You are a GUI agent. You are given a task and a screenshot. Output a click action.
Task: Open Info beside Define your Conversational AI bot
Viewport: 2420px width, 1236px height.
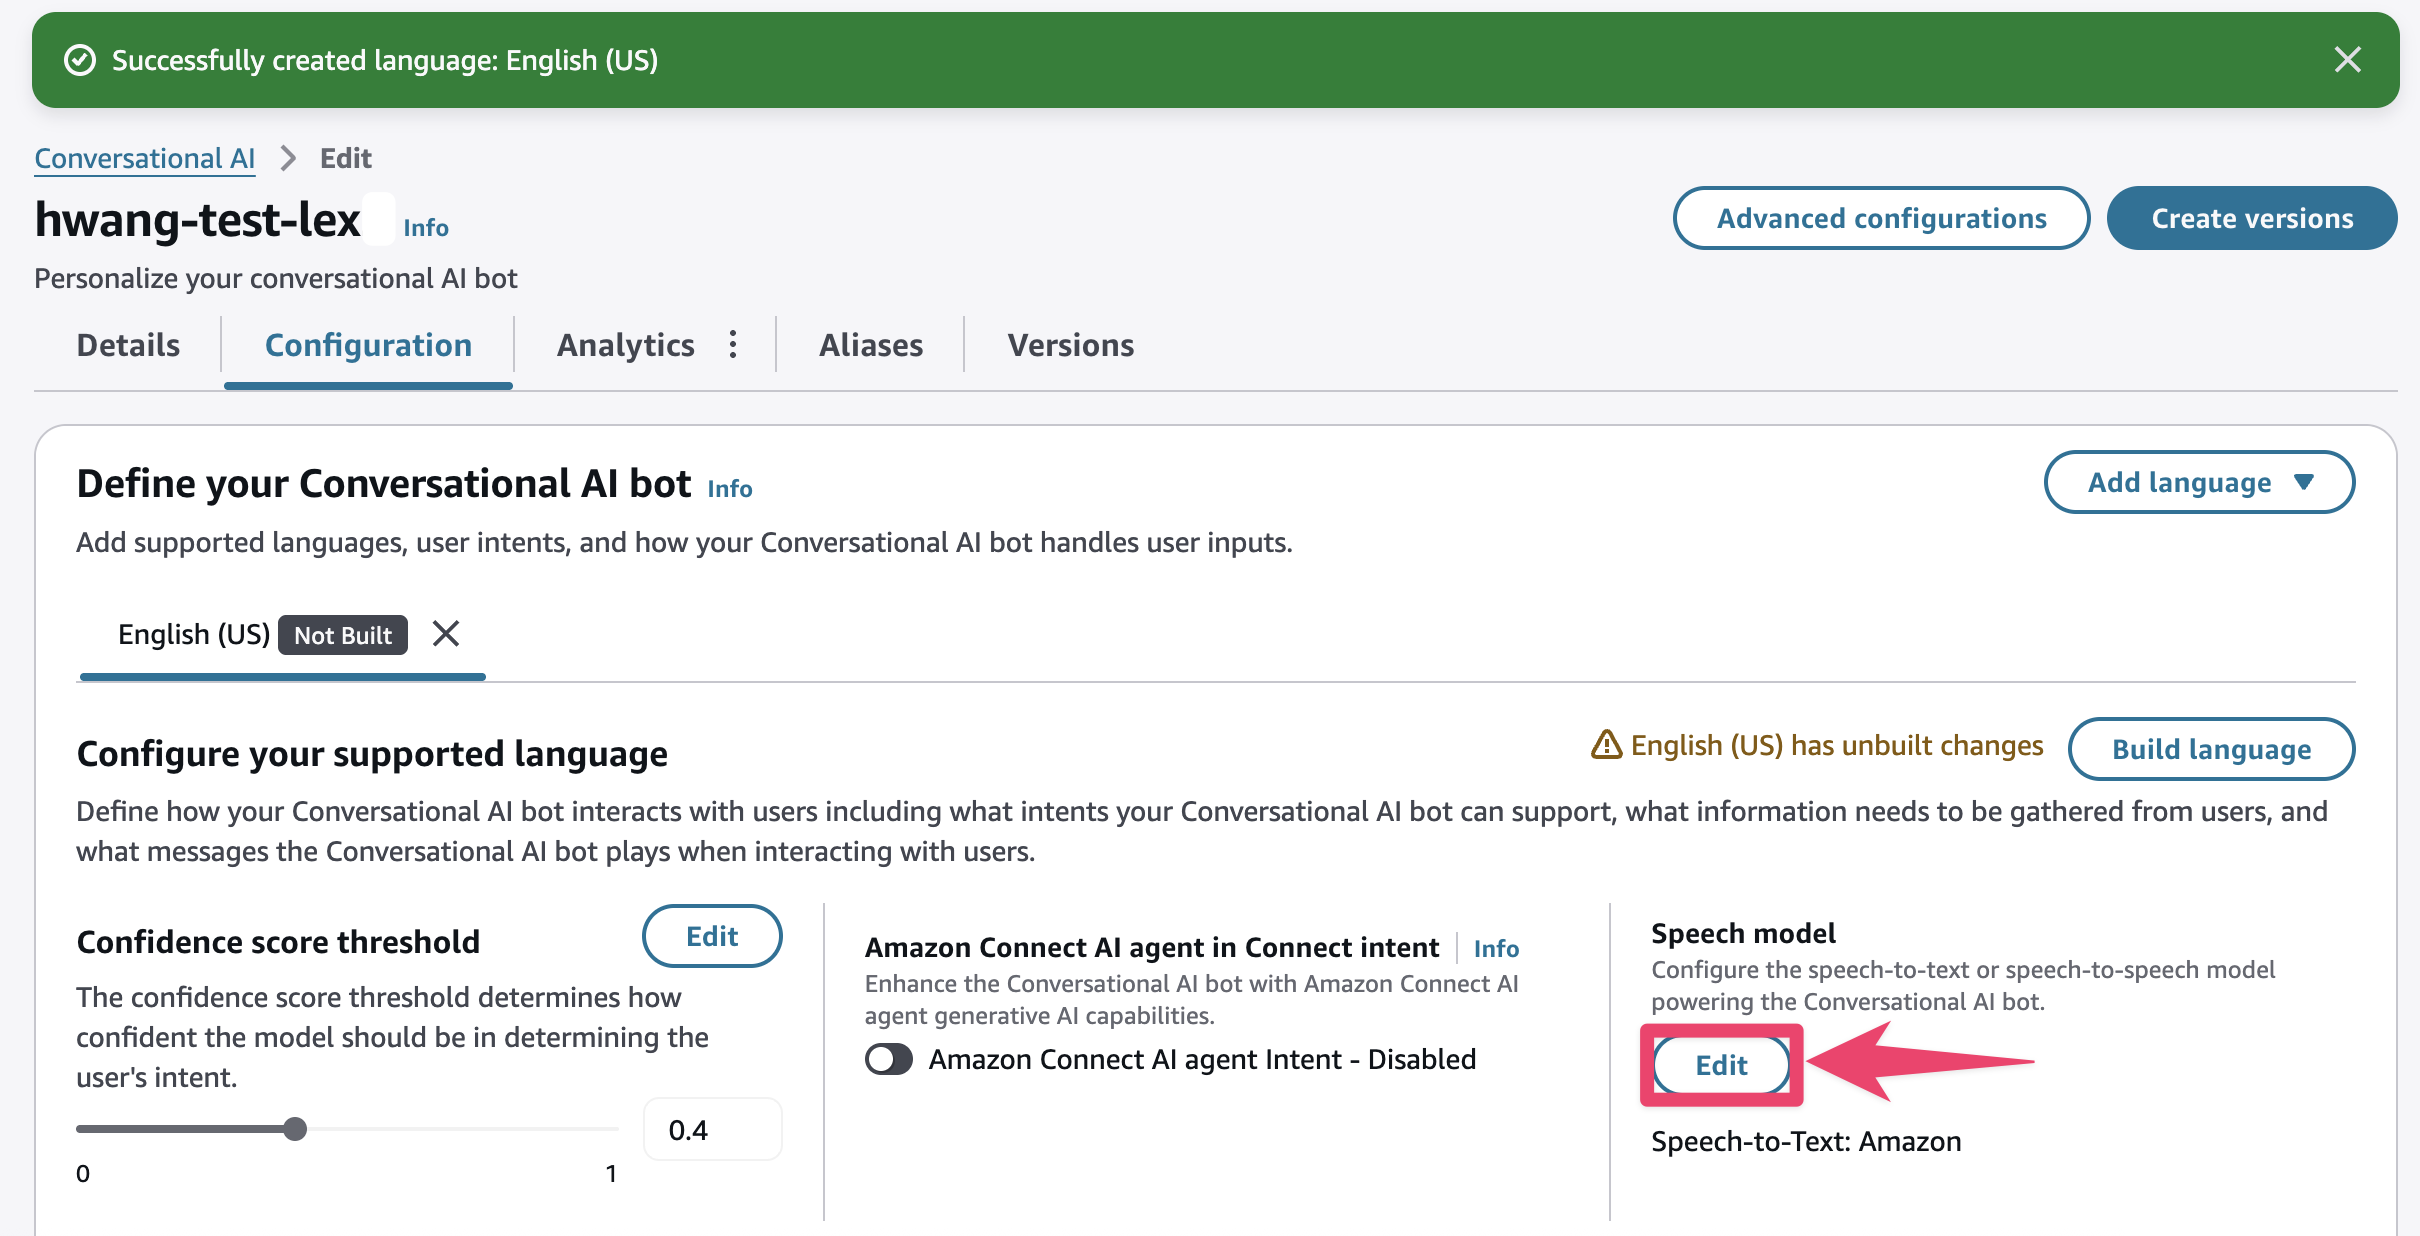point(729,488)
